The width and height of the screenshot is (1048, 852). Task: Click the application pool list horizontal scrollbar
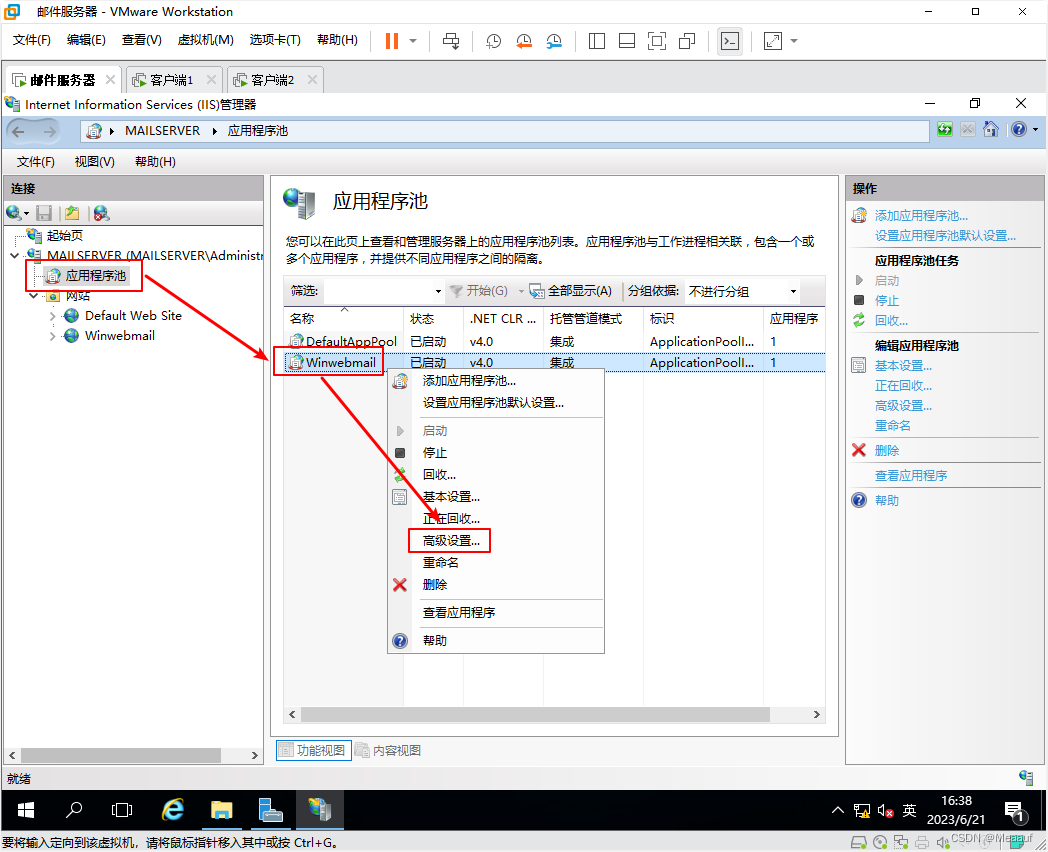tap(535, 714)
